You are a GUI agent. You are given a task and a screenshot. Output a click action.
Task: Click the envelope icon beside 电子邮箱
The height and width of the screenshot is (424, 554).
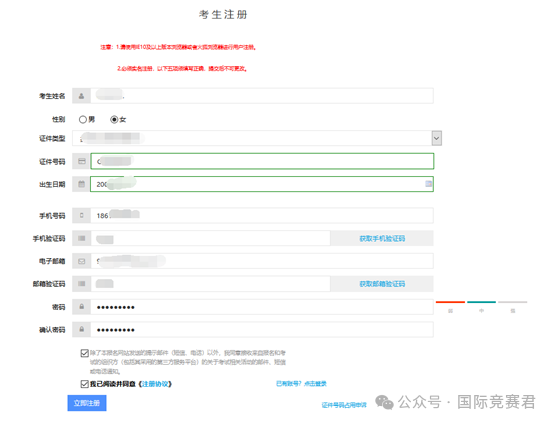point(82,261)
